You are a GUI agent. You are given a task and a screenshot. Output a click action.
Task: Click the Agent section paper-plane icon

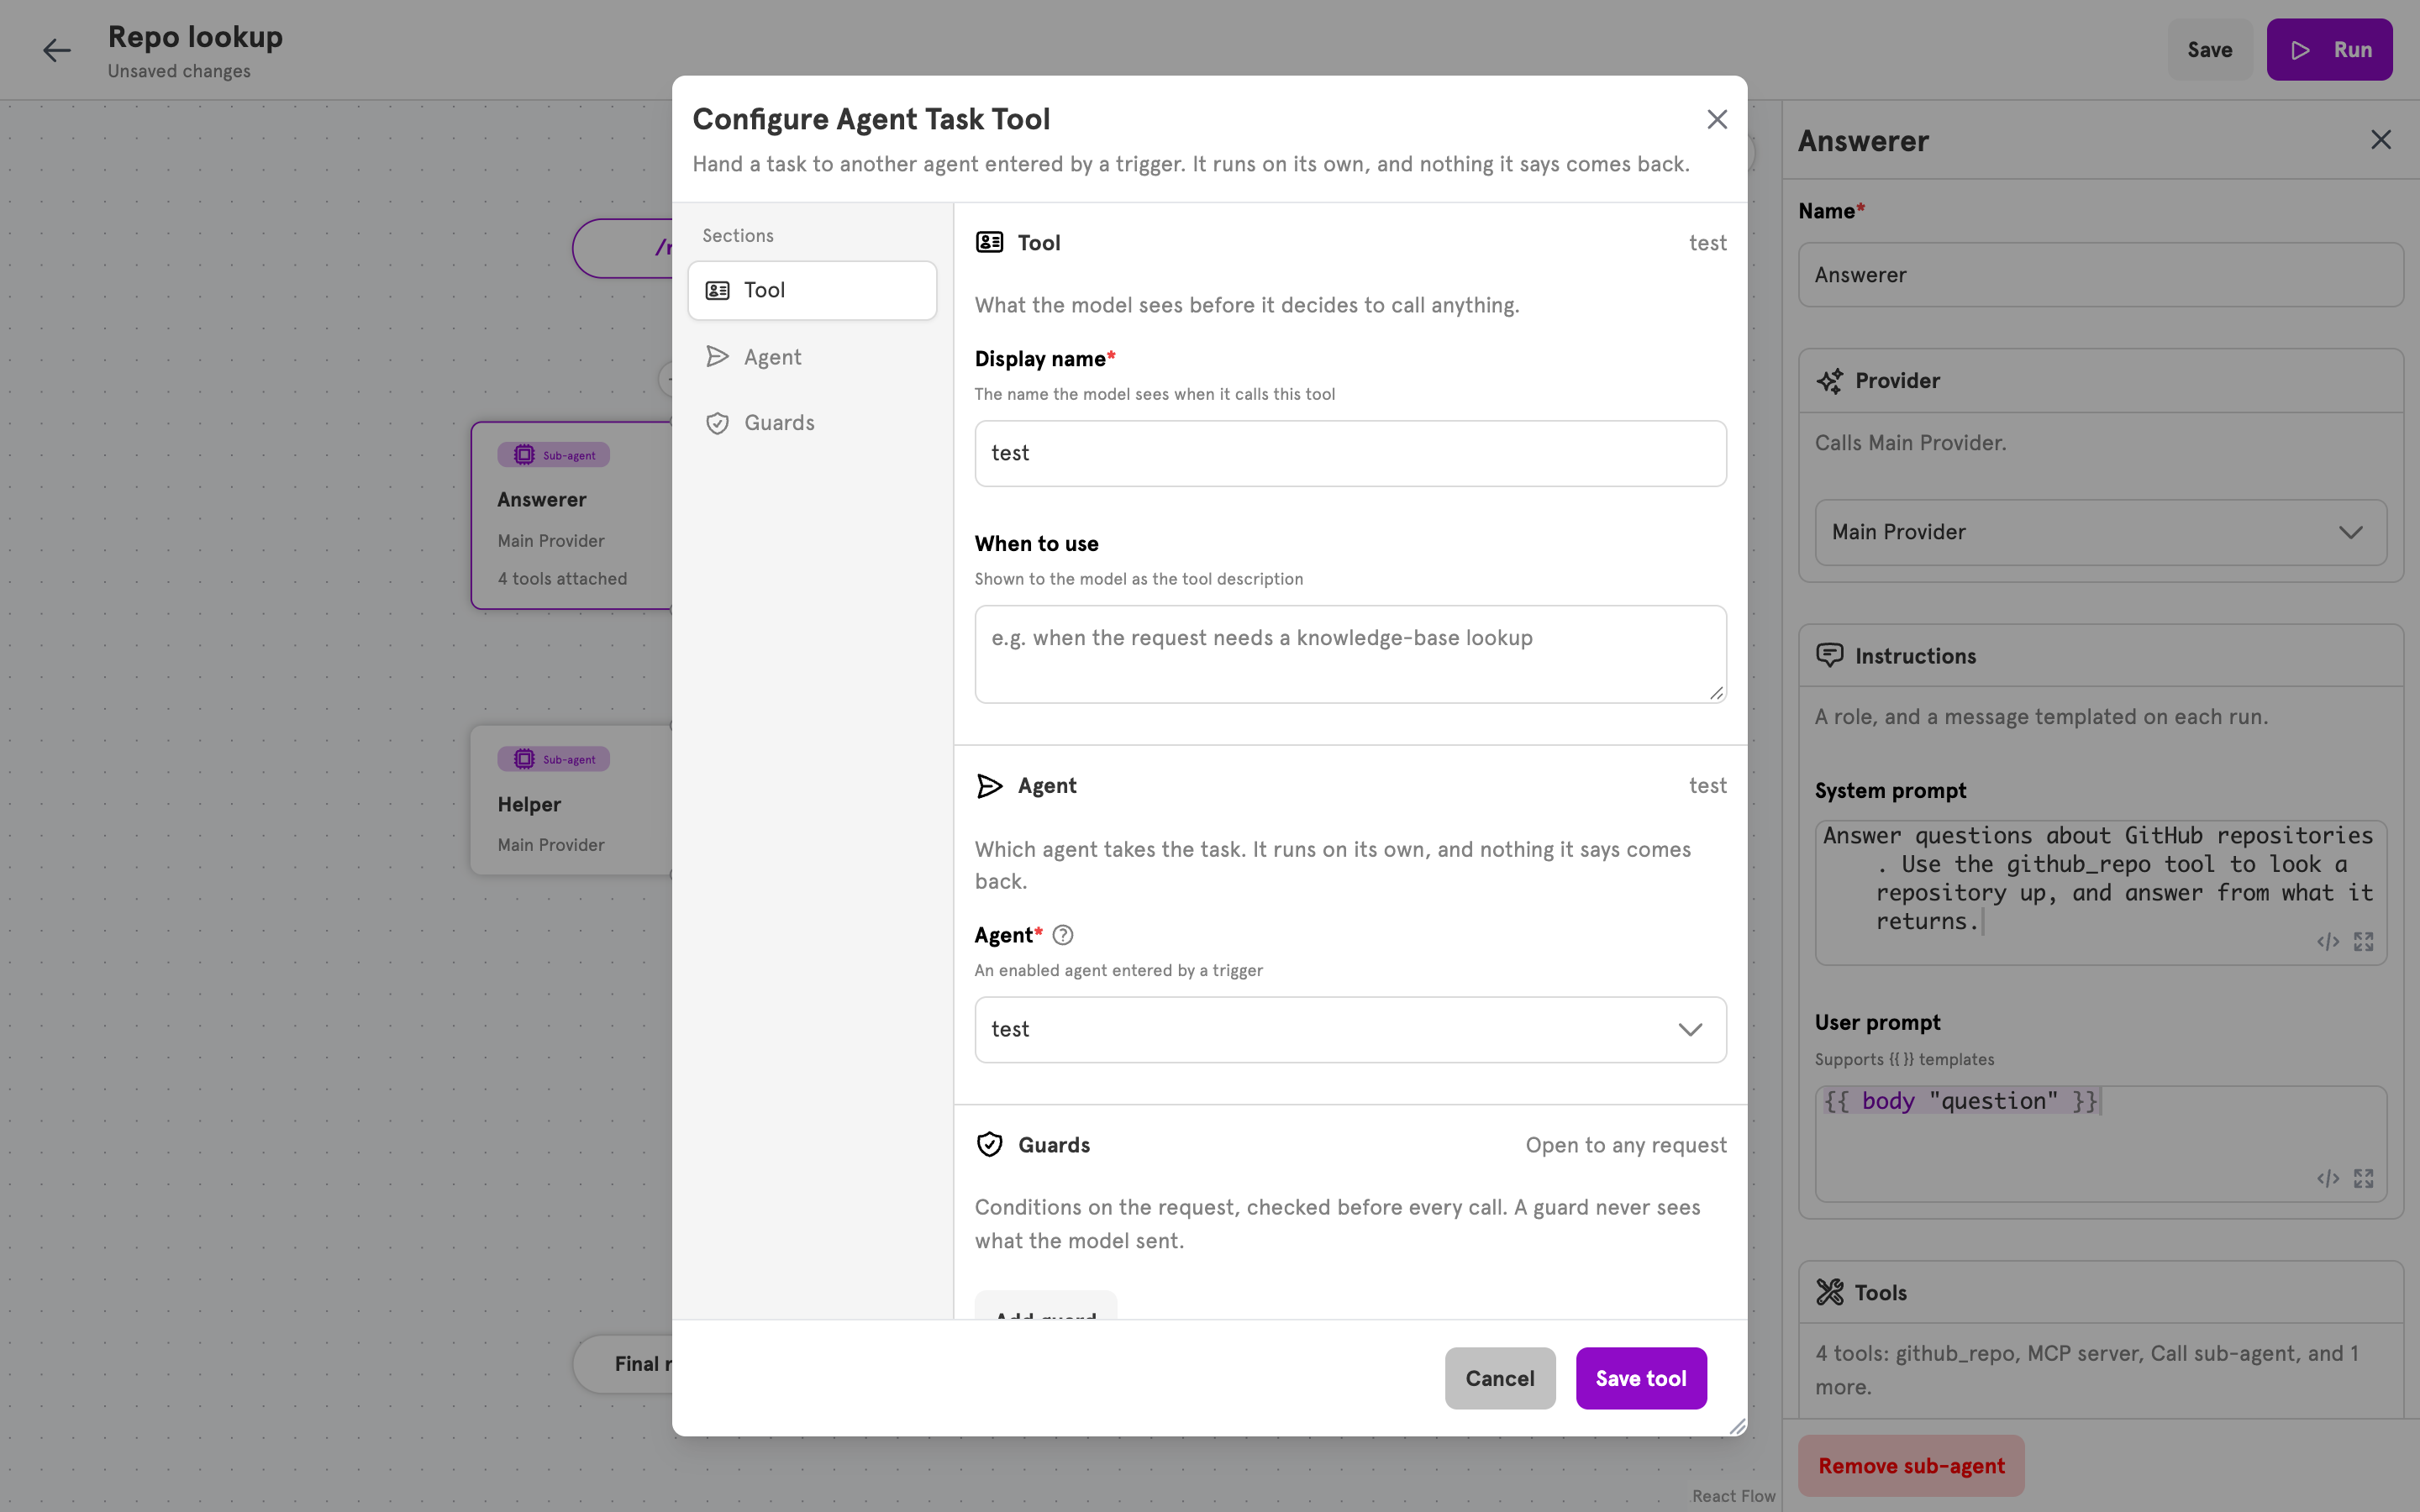[989, 786]
